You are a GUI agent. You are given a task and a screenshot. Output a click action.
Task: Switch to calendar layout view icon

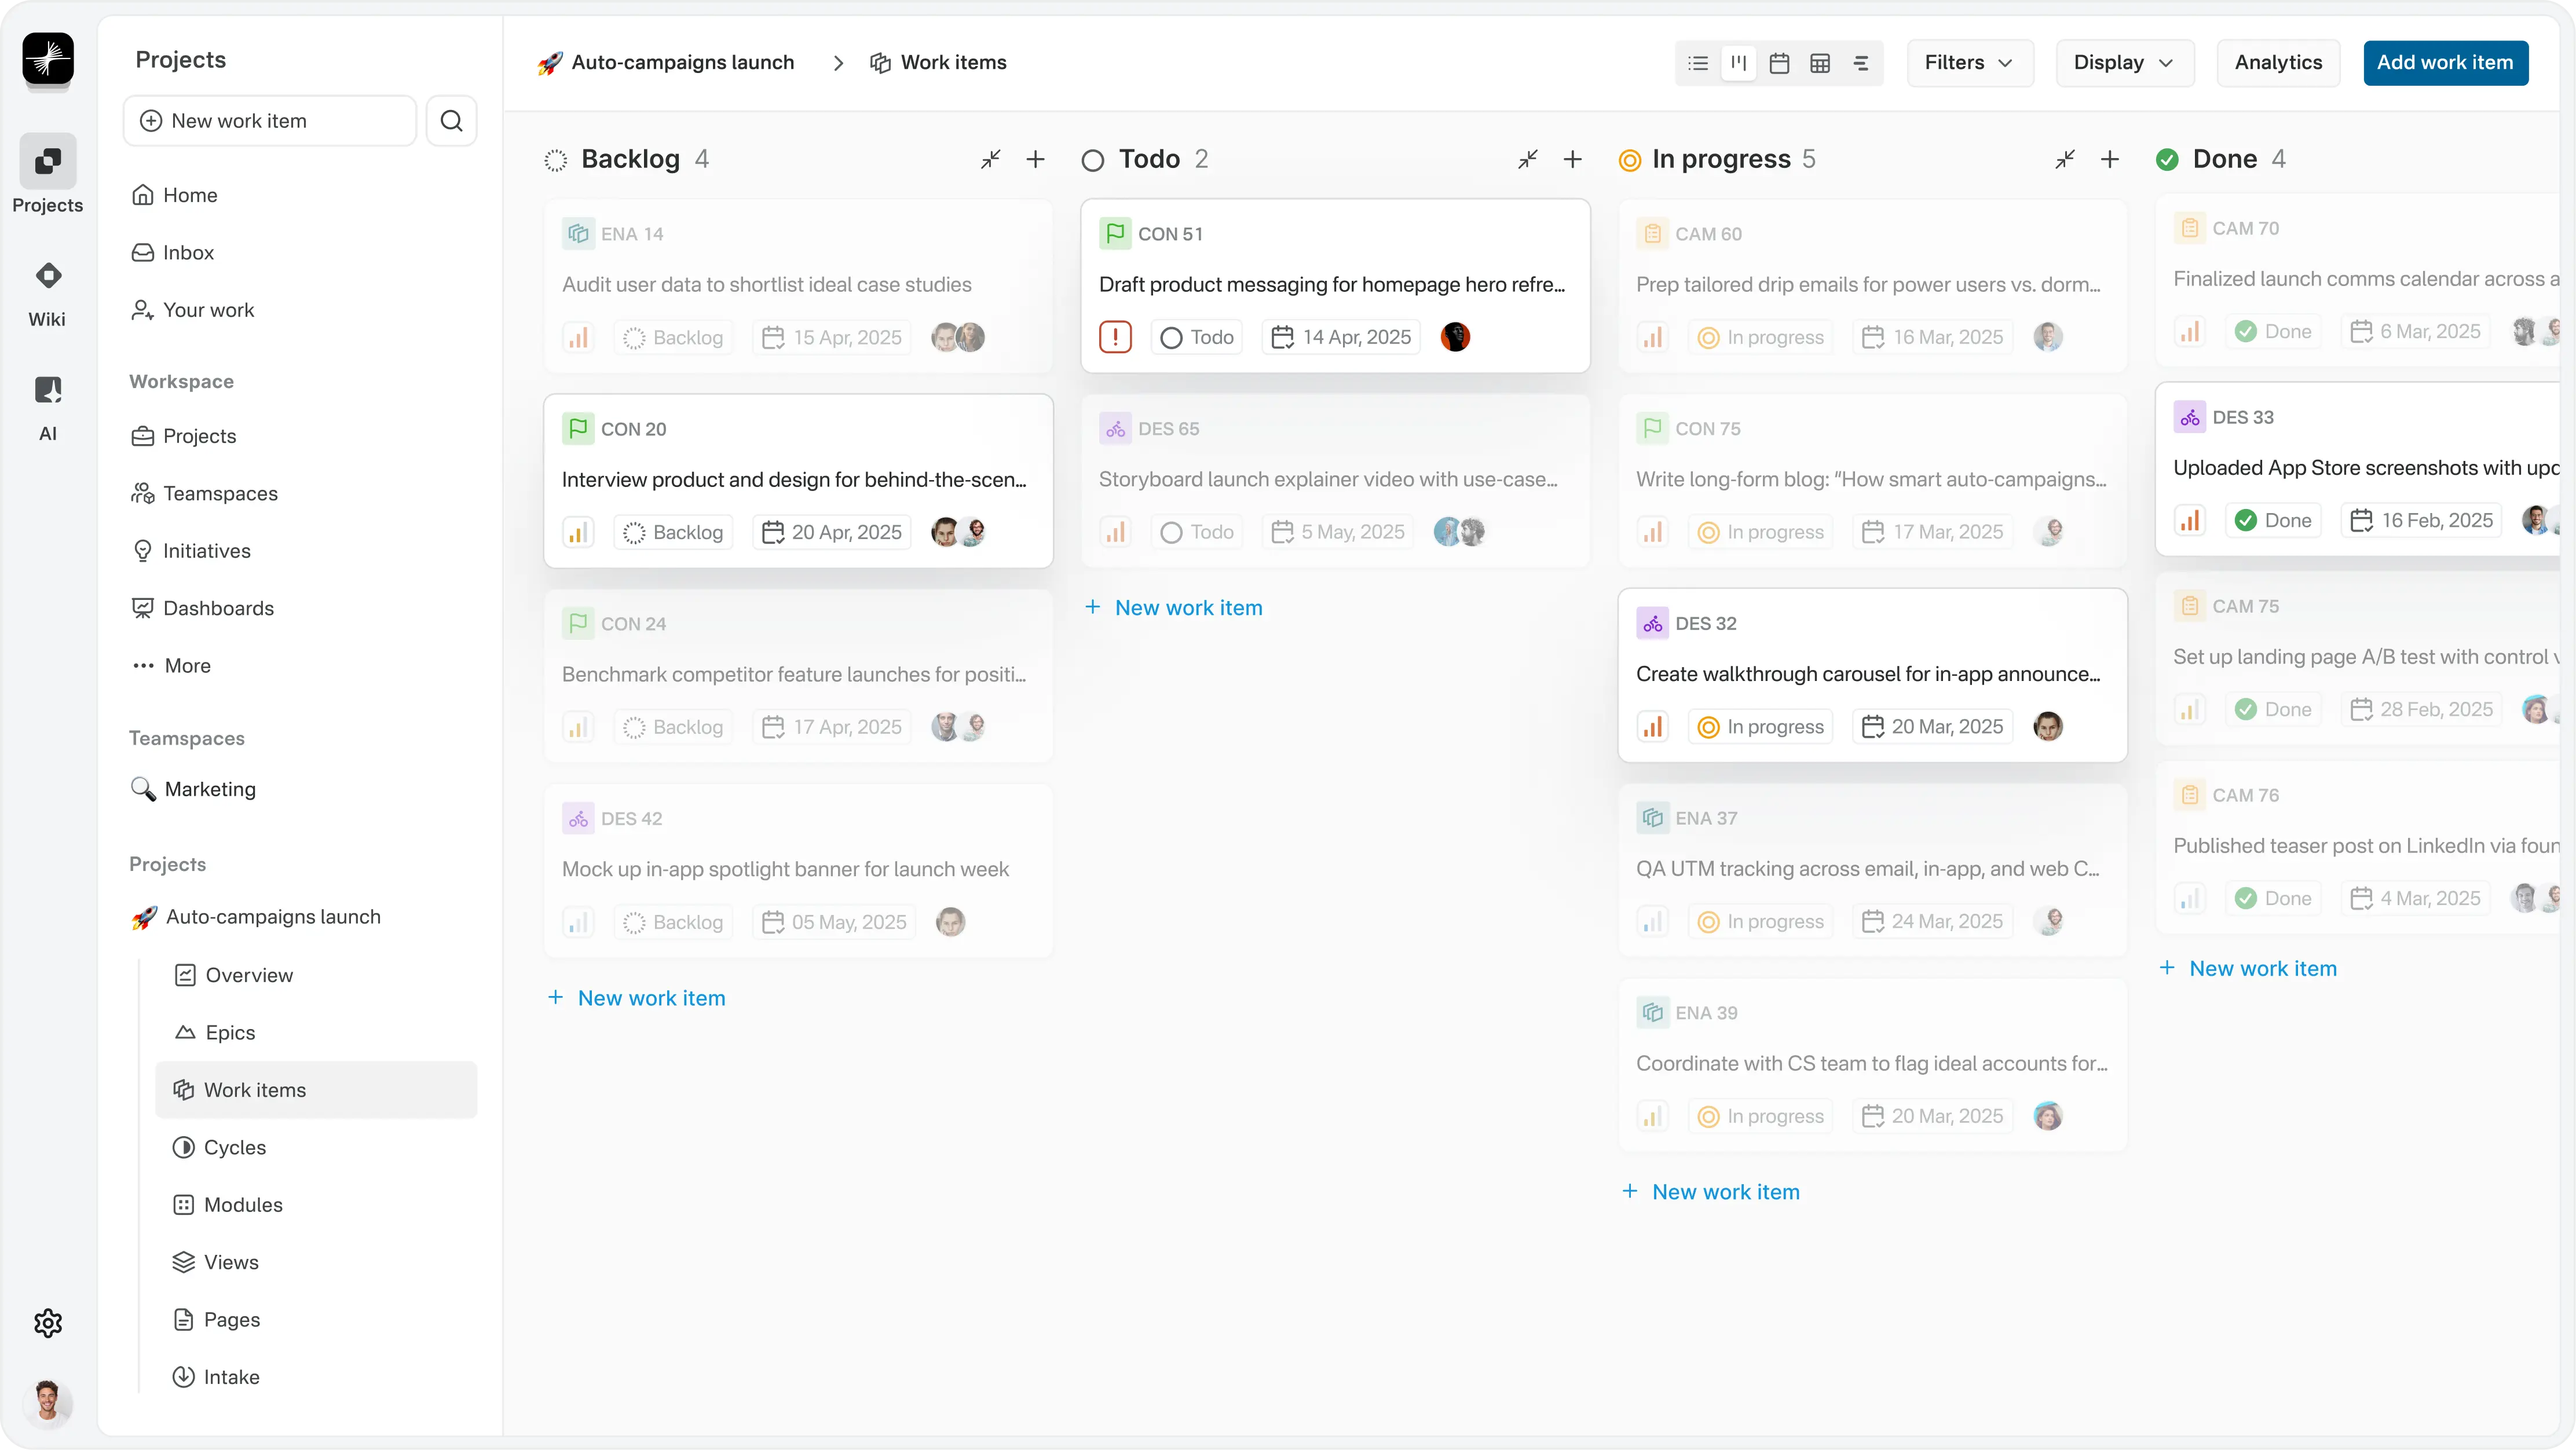1779,63
